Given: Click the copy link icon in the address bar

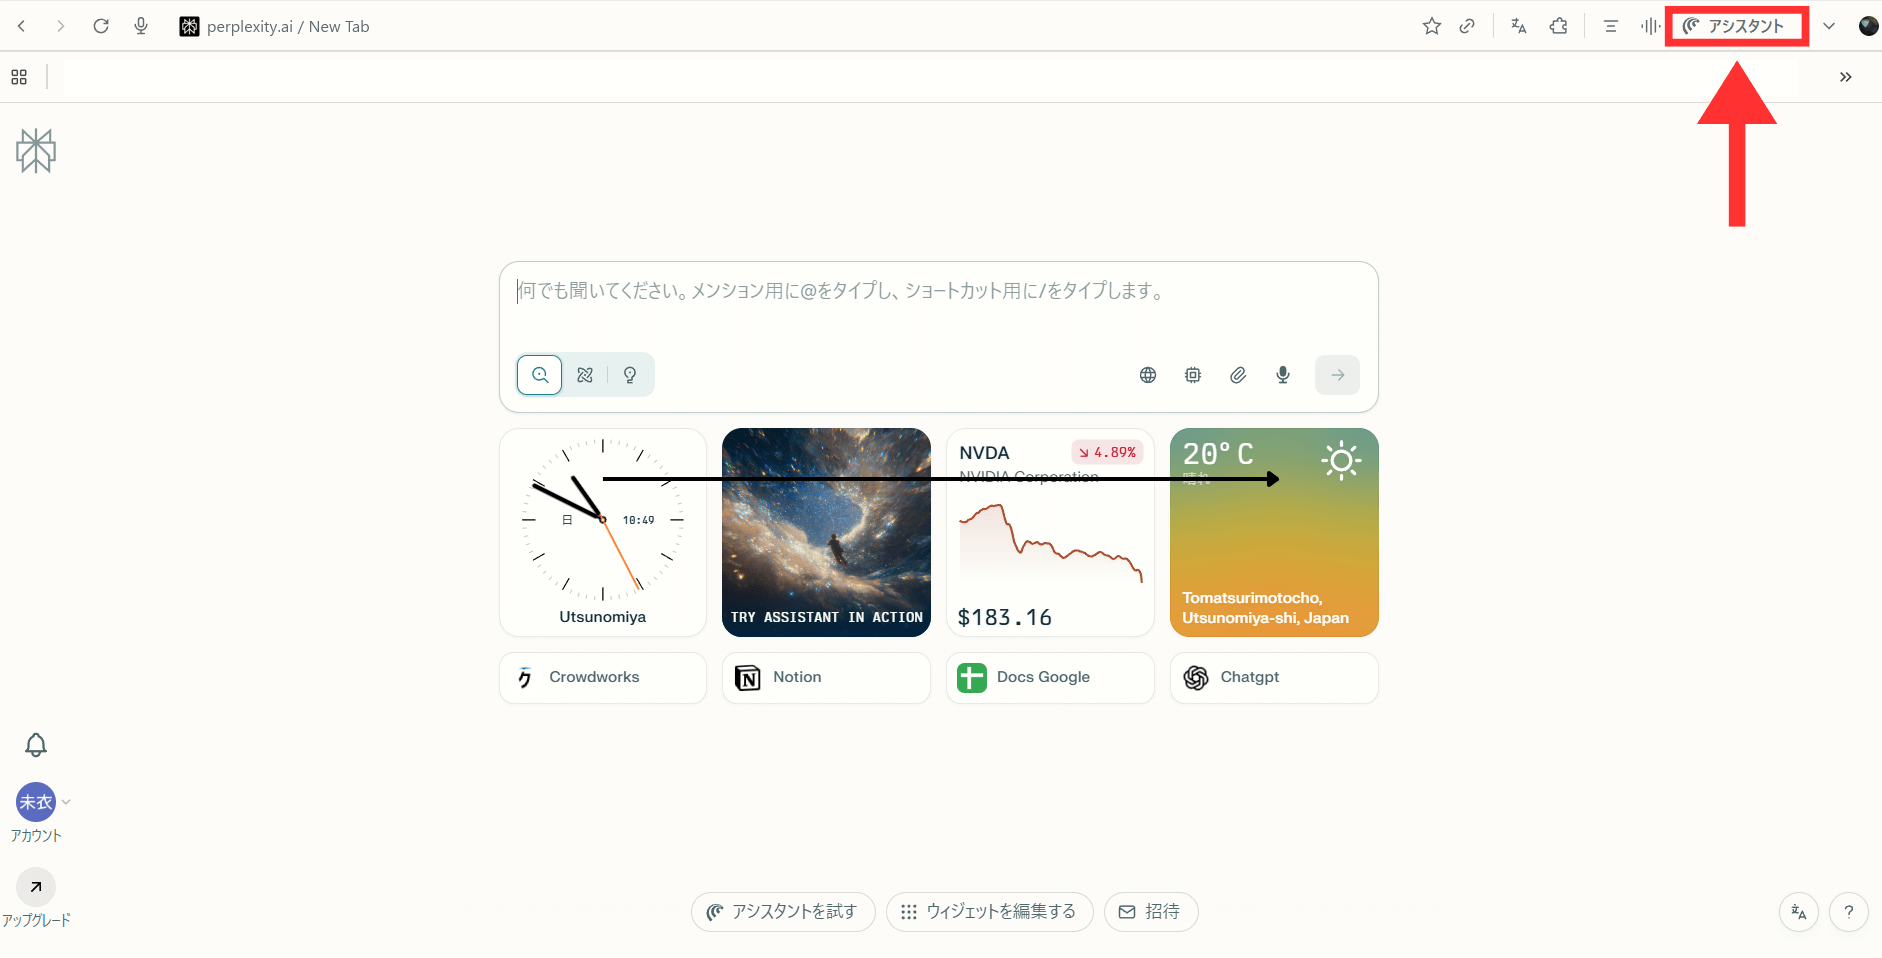Looking at the screenshot, I should coord(1467,26).
